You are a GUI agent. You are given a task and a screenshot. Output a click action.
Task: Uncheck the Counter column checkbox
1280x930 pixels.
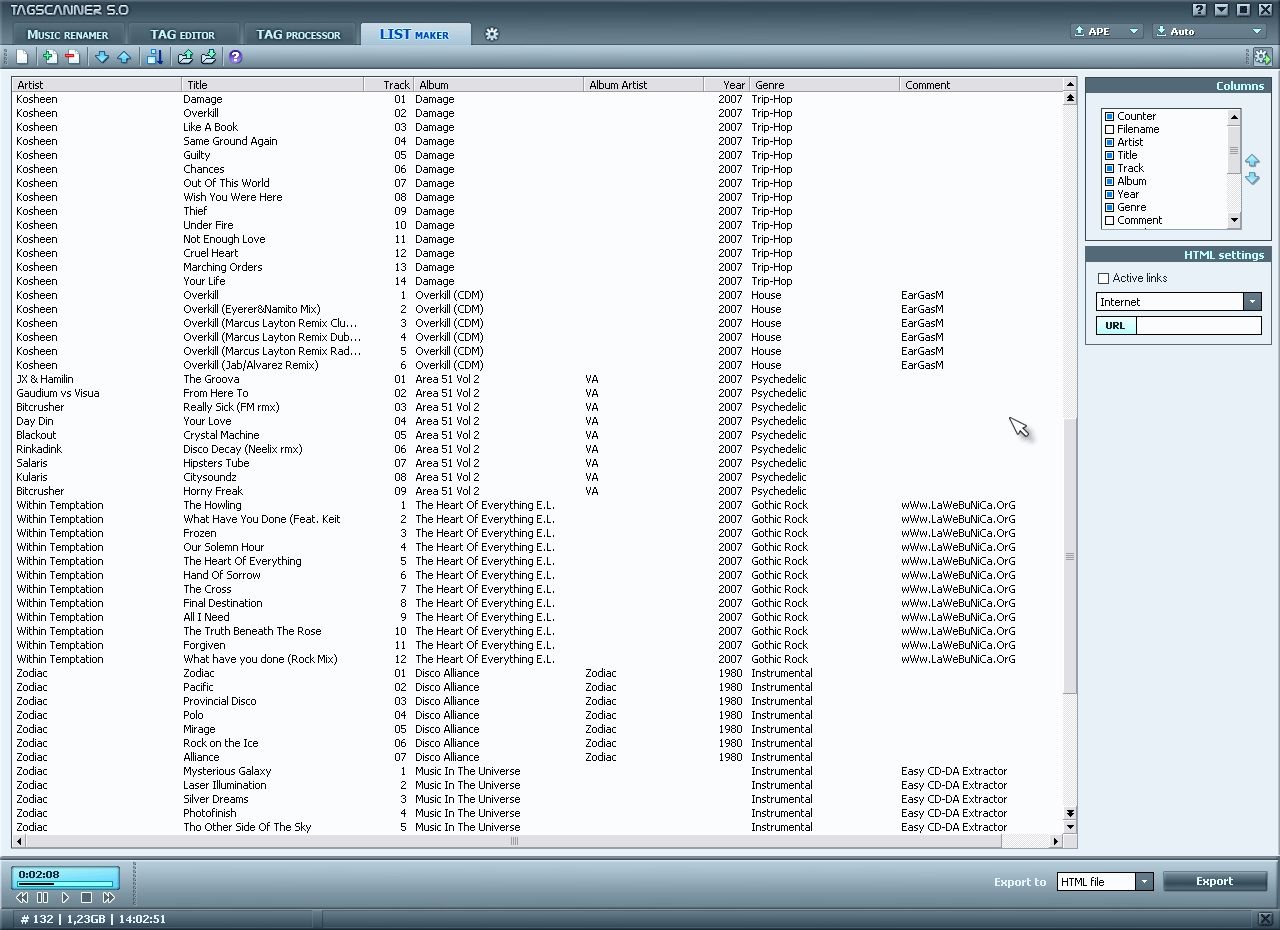click(x=1109, y=116)
